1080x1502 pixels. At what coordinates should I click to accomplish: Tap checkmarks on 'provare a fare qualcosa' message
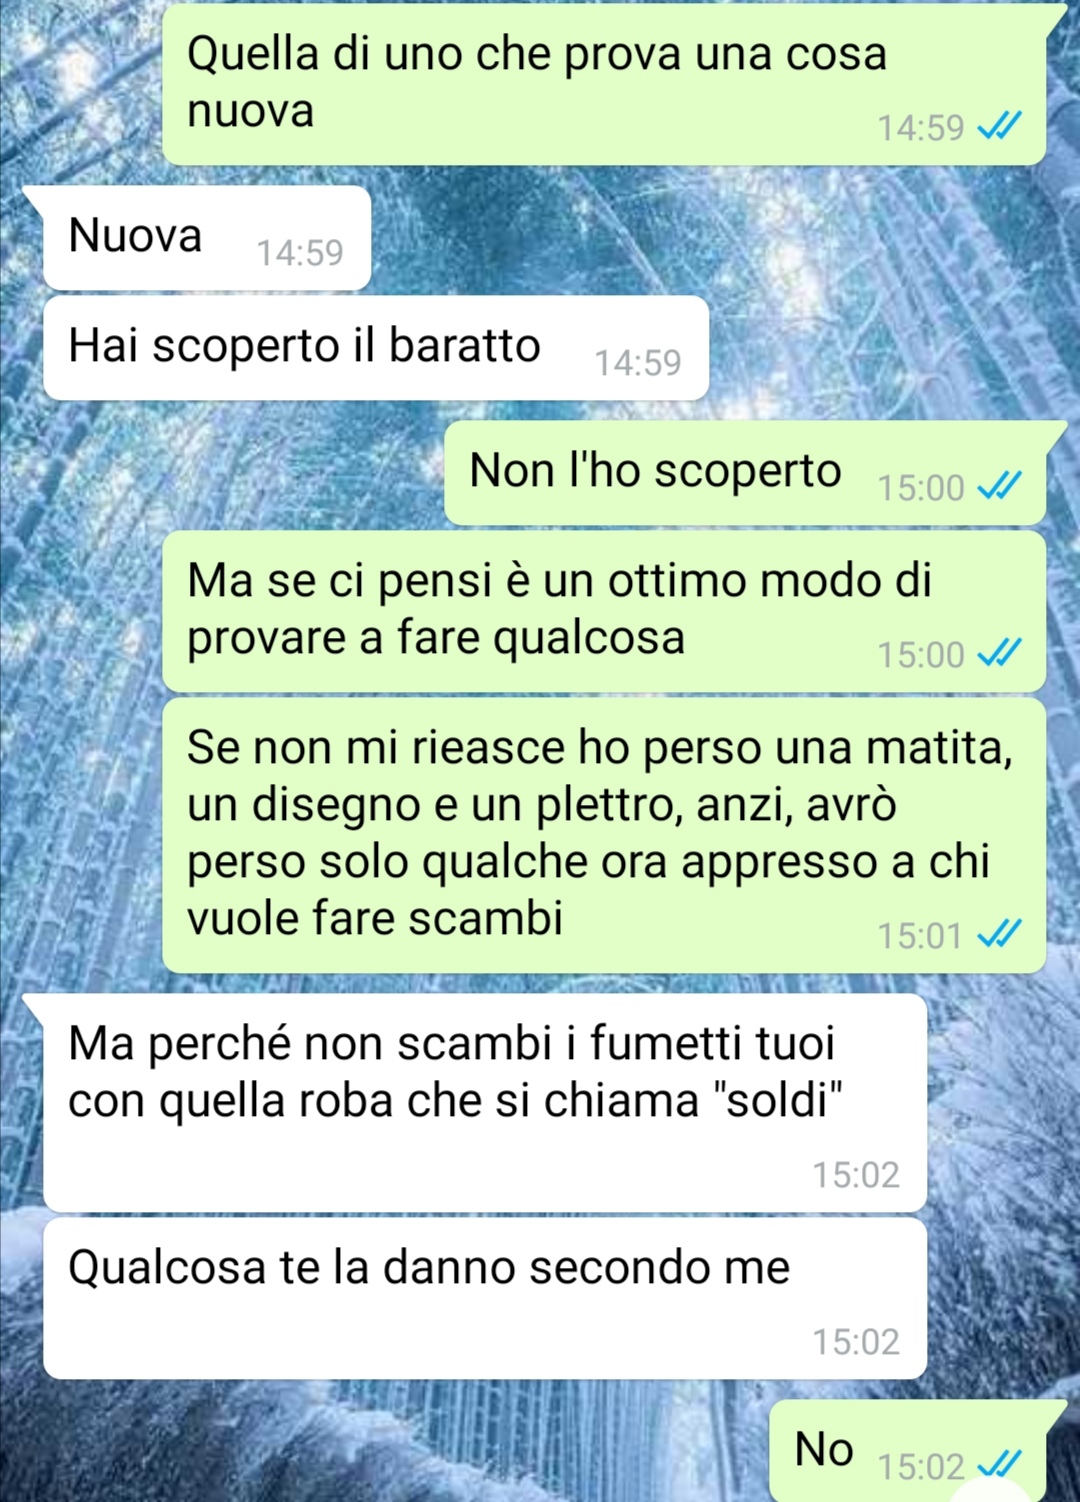(999, 653)
